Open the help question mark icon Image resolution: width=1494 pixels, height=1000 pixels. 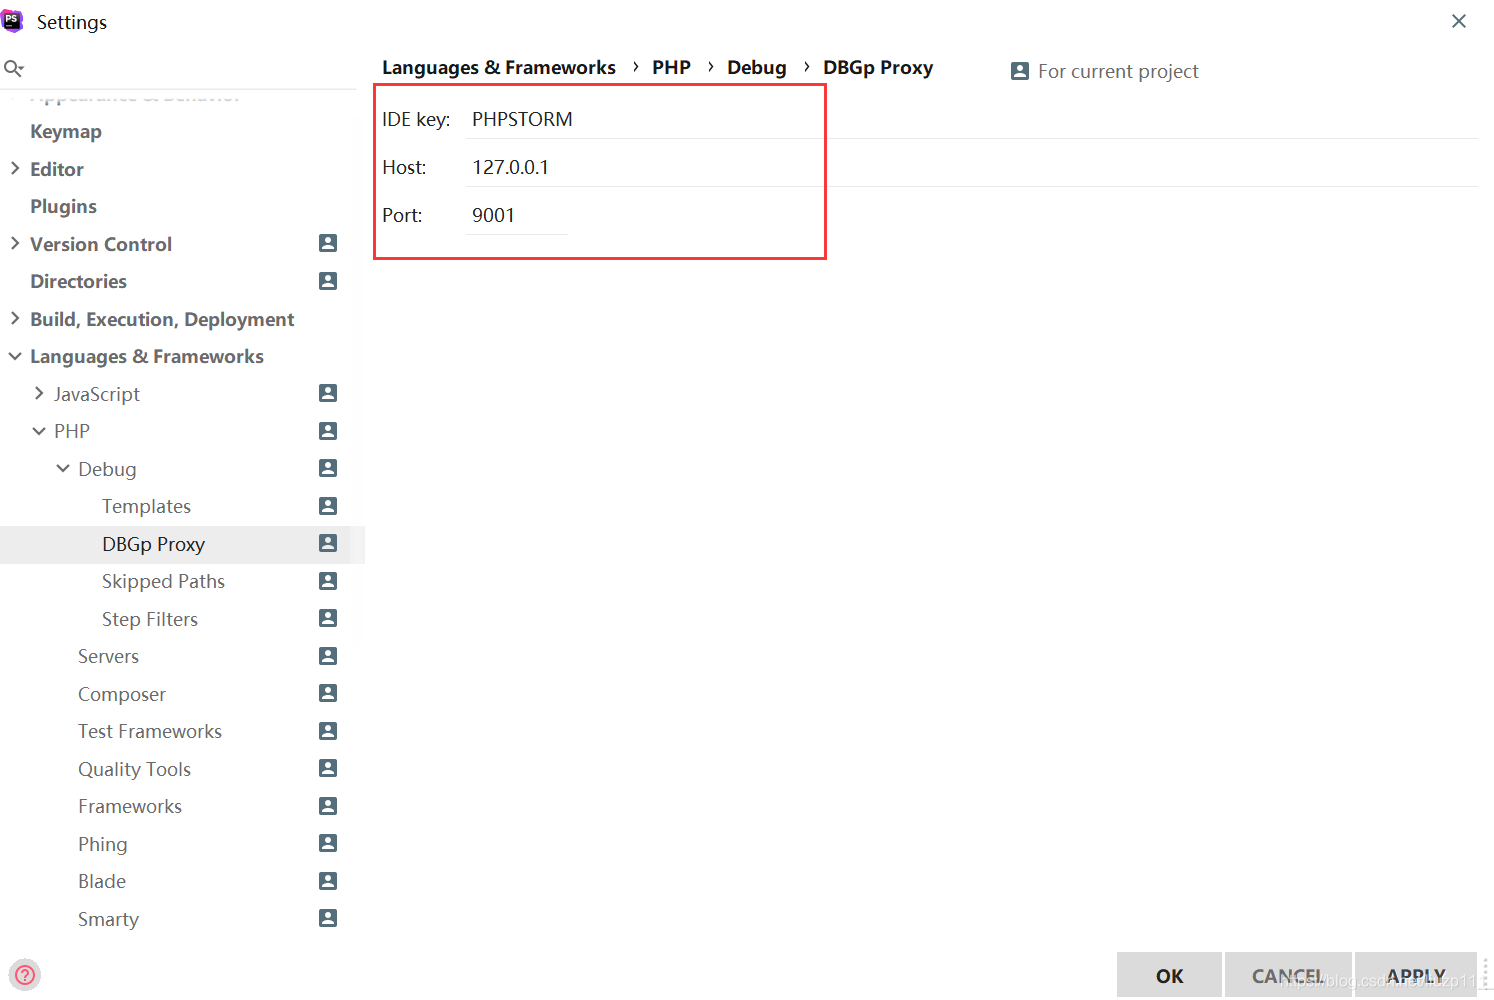[x=25, y=975]
